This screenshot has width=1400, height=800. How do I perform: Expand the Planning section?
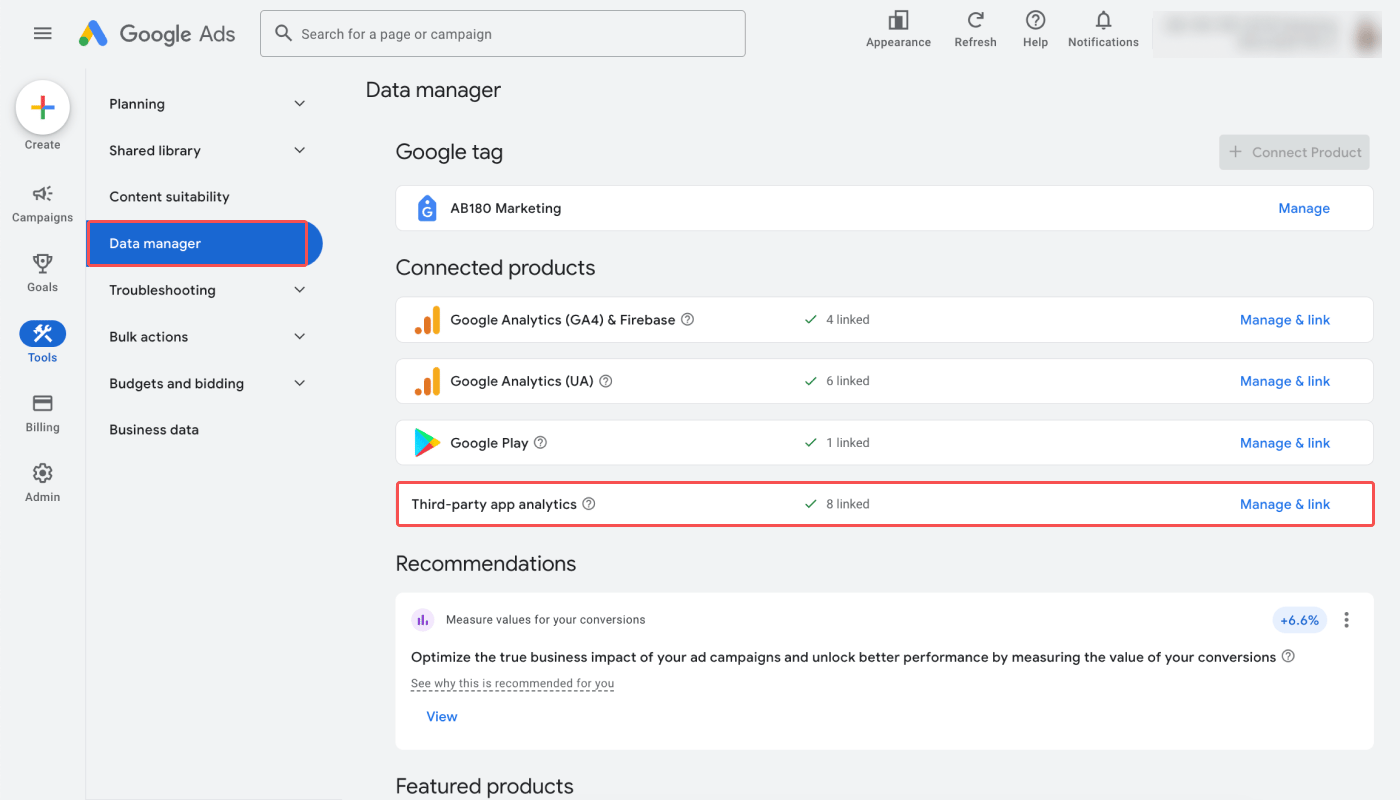(208, 104)
